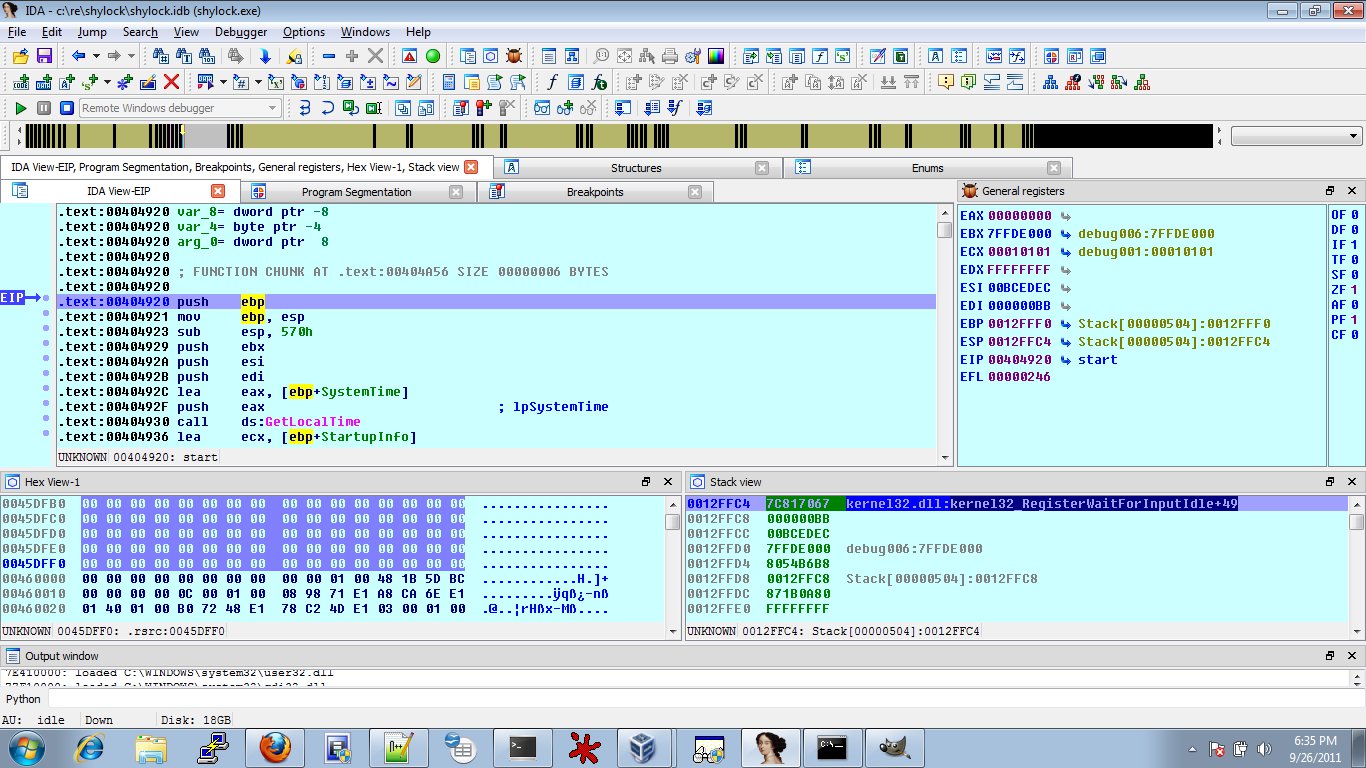Image resolution: width=1366 pixels, height=768 pixels.
Task: Open dropdown next to the # icon
Action: click(257, 82)
